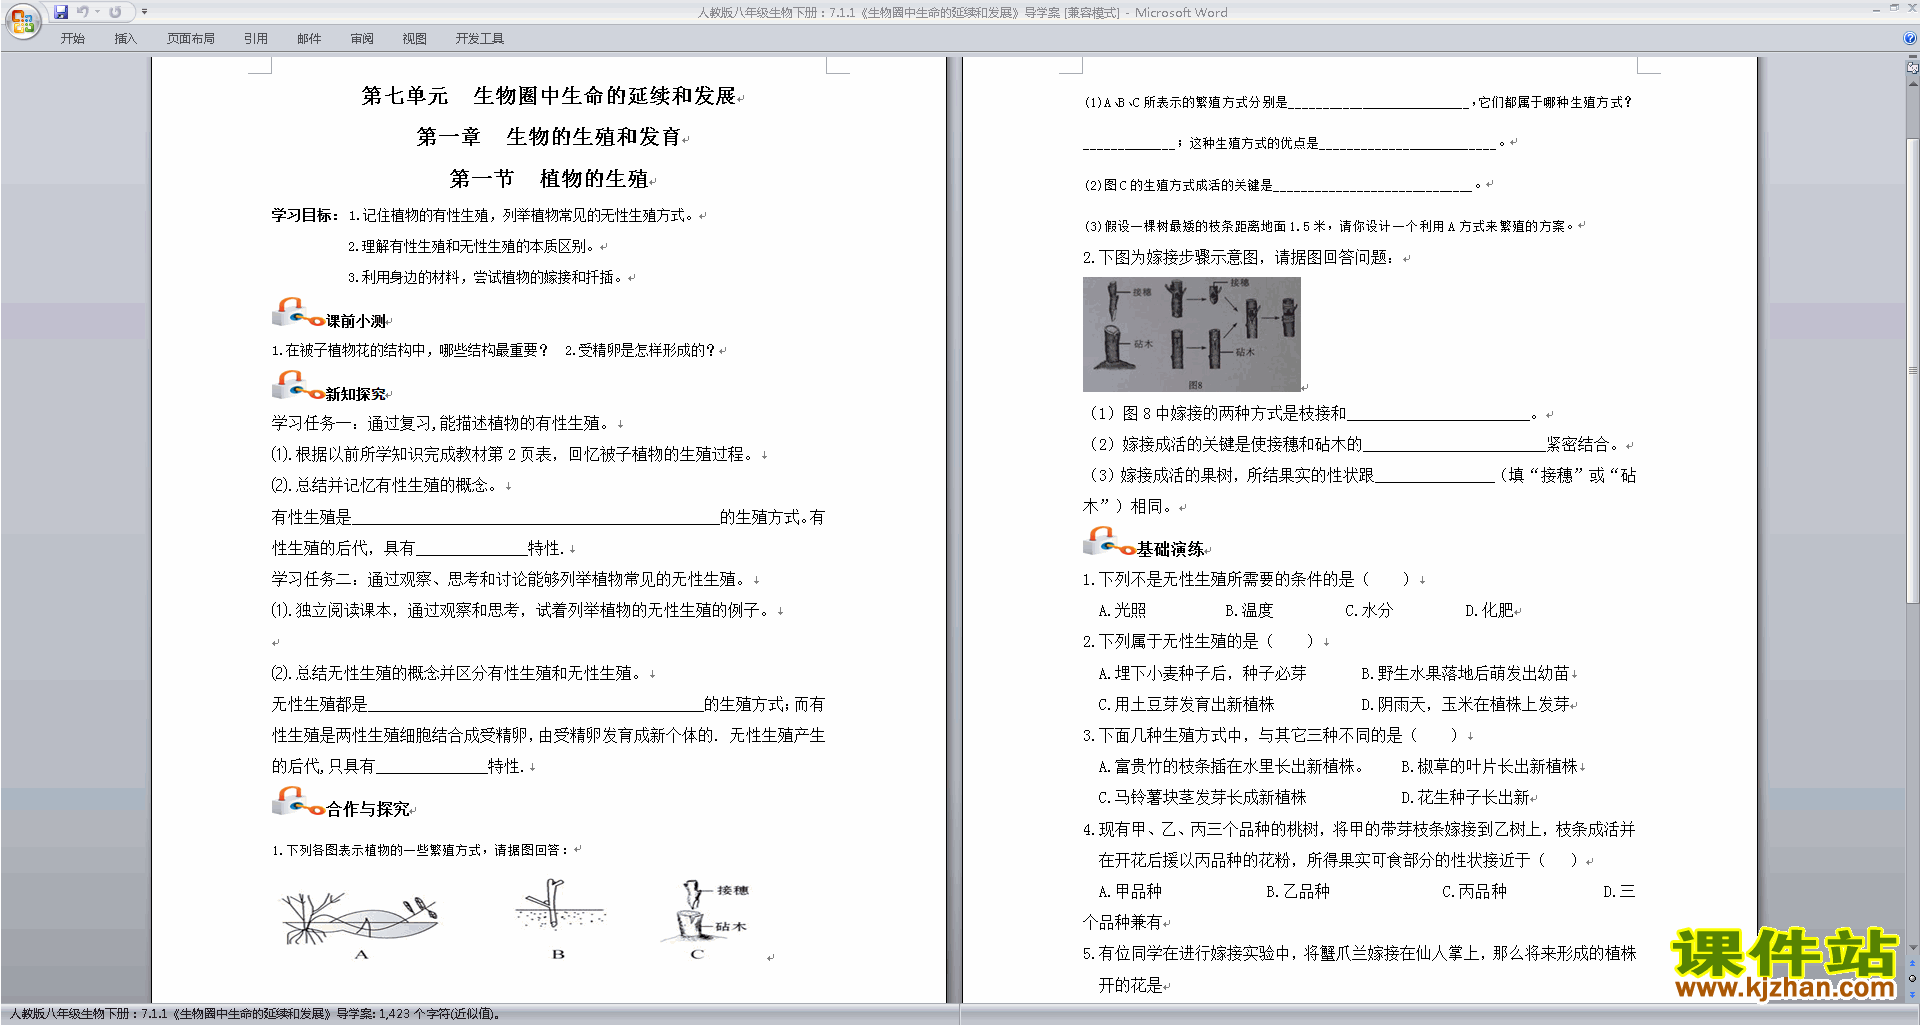The width and height of the screenshot is (1920, 1025).
Task: Go to previous page with double-up arrows
Action: click(x=1912, y=964)
